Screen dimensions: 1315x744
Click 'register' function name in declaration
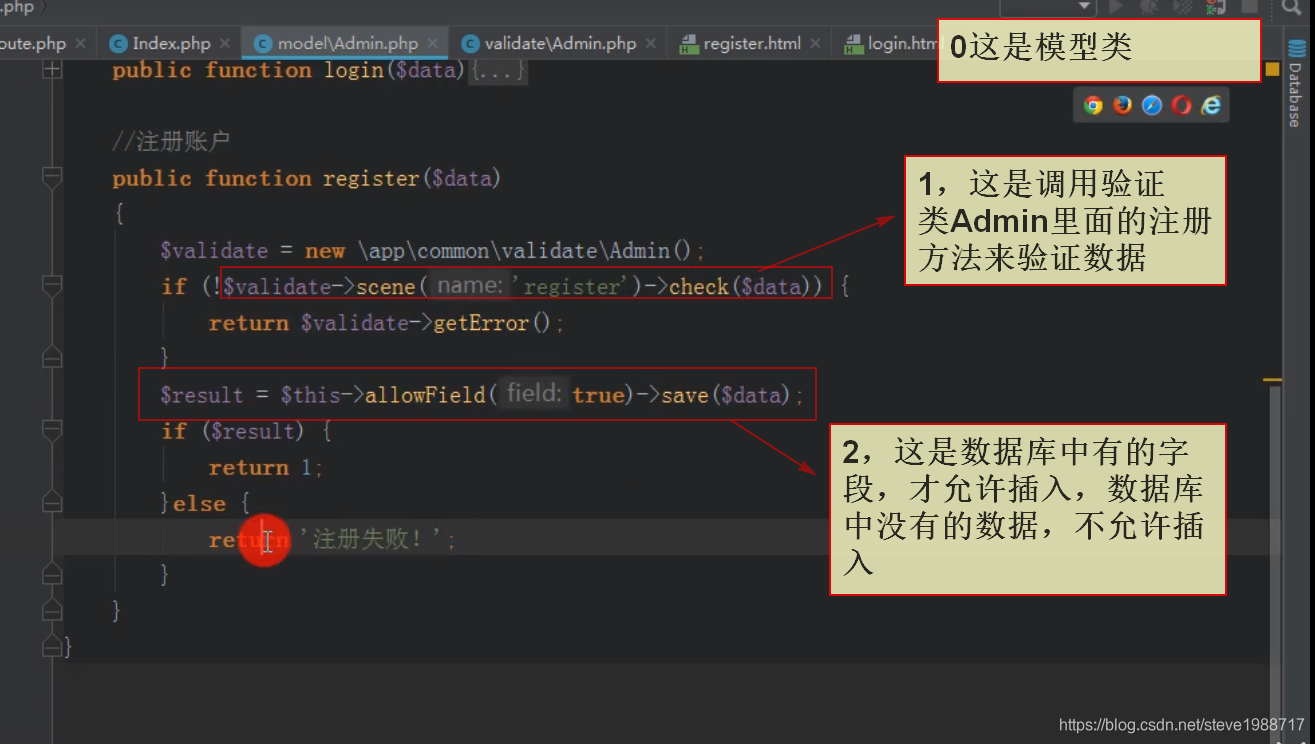coord(371,178)
